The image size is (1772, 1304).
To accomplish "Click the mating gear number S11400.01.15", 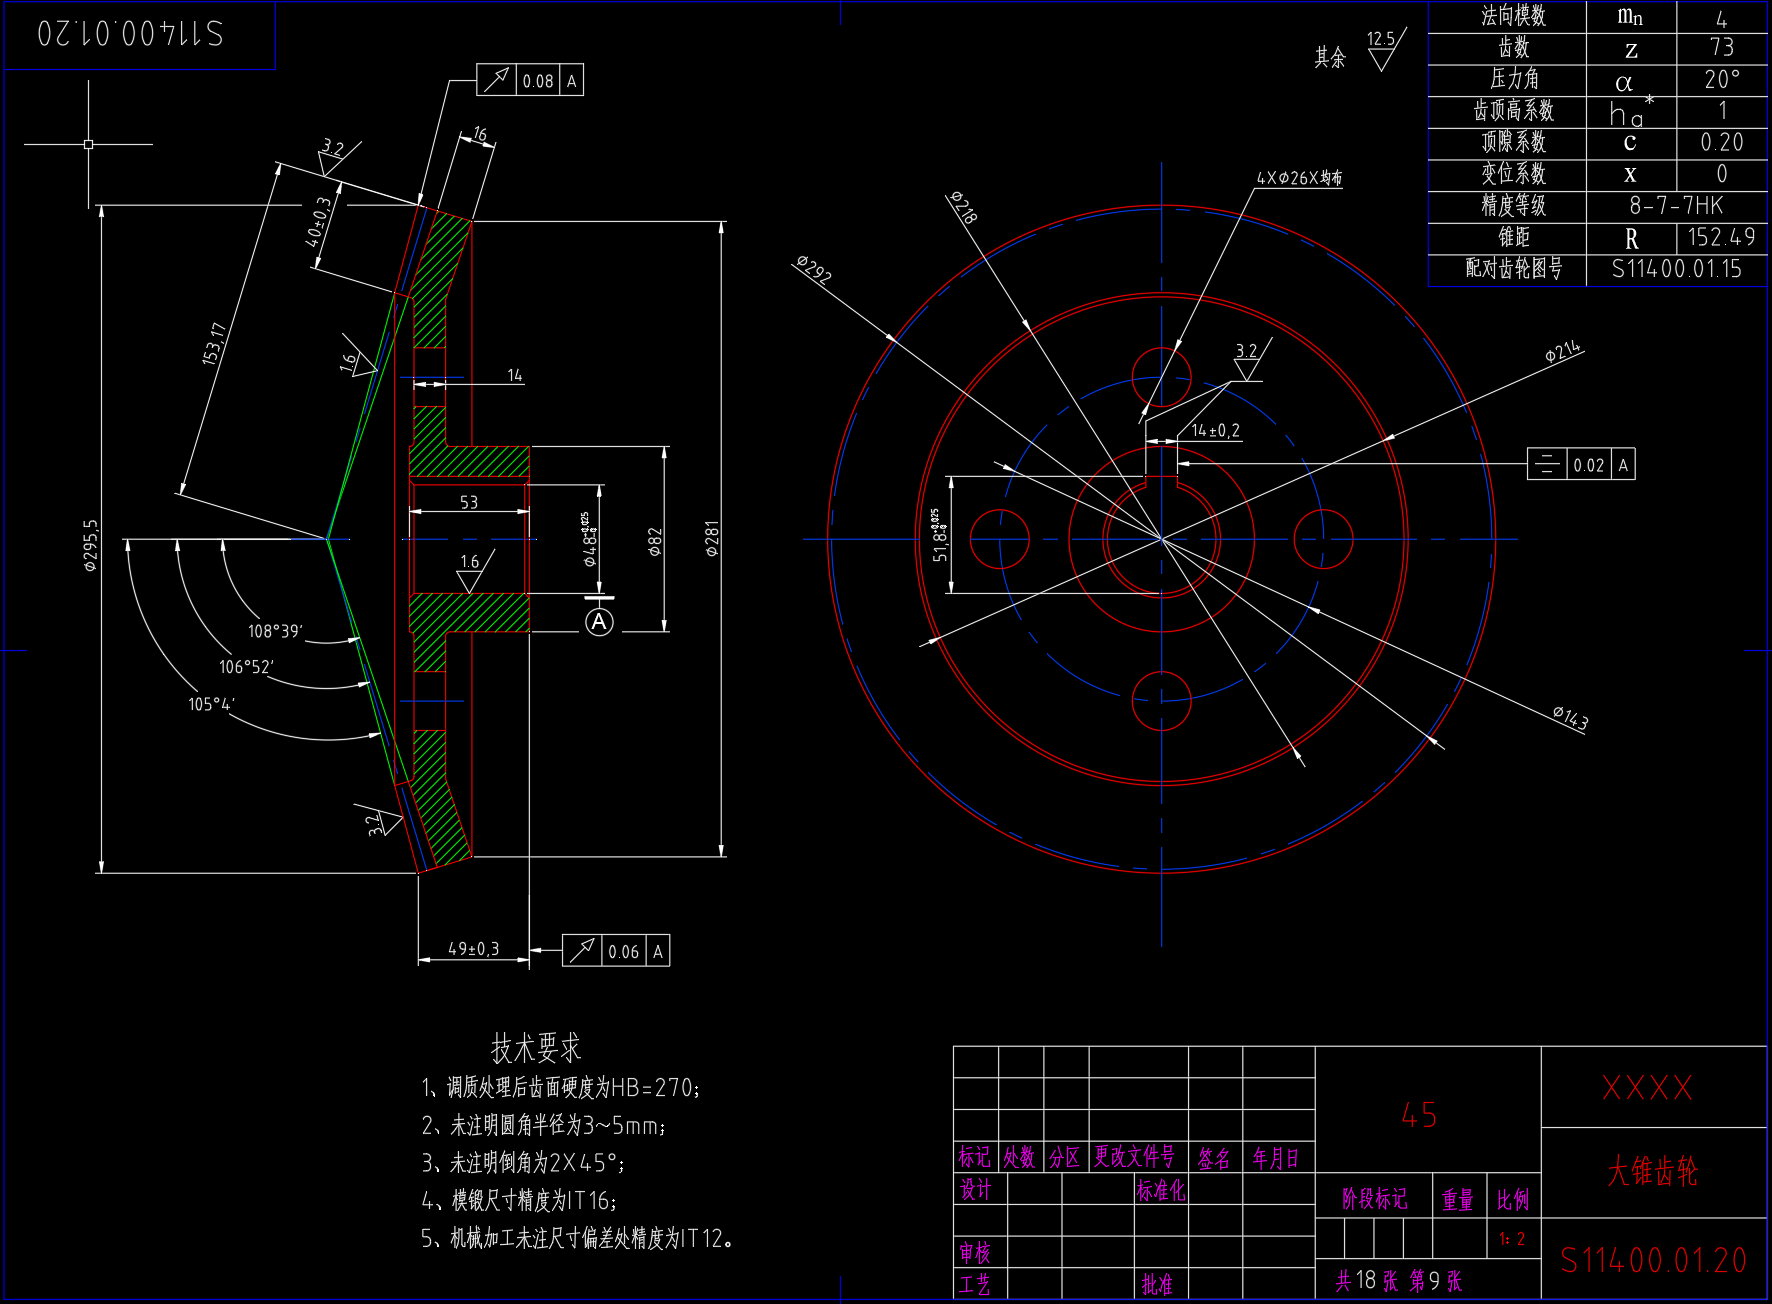I will 1676,269.
